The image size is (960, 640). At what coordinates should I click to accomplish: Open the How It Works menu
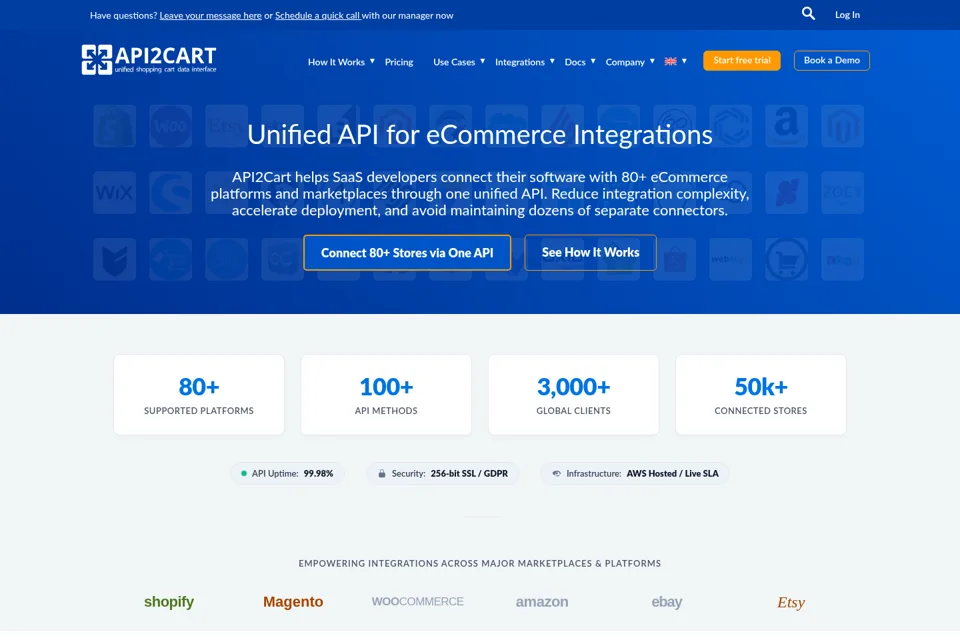336,62
